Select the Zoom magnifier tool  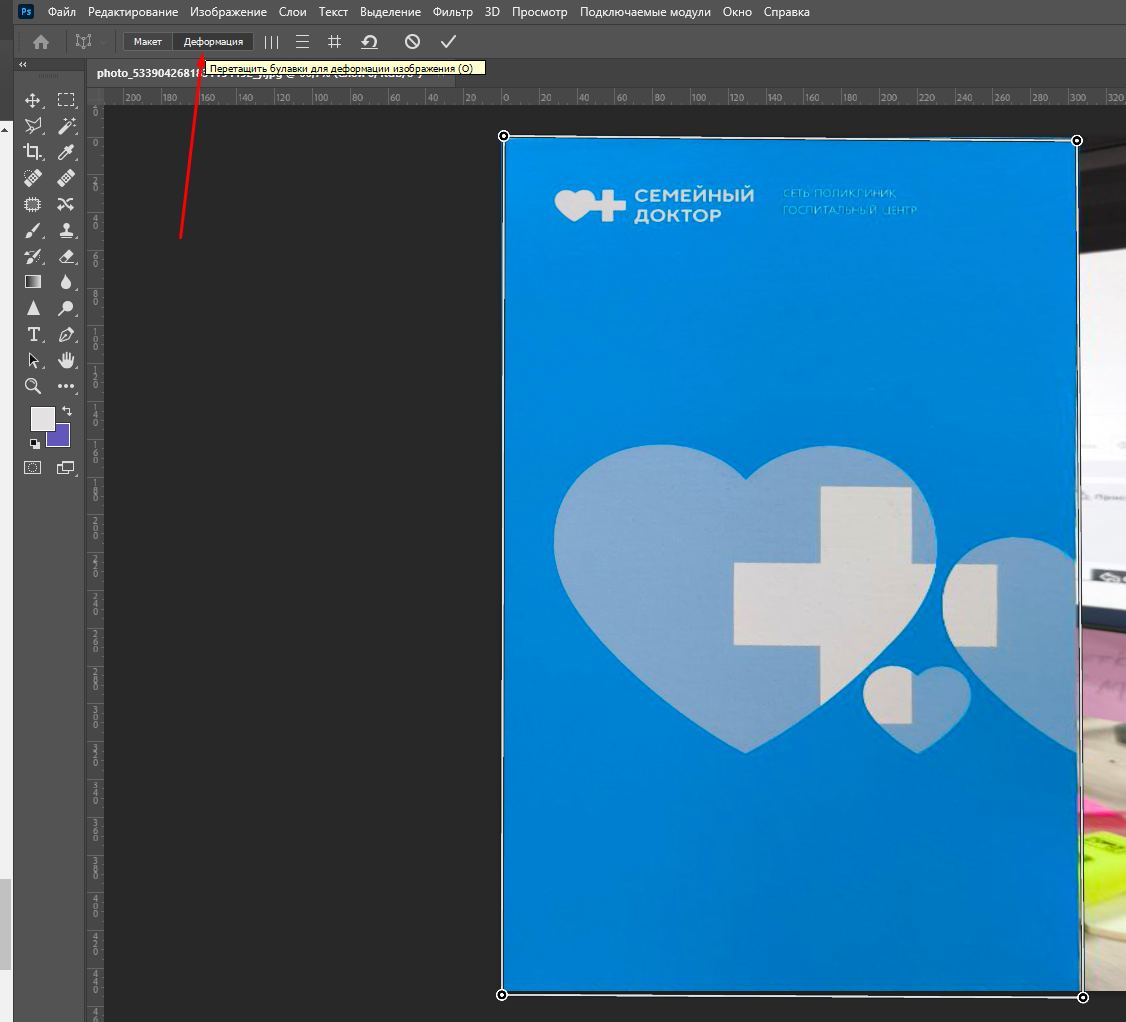click(32, 386)
